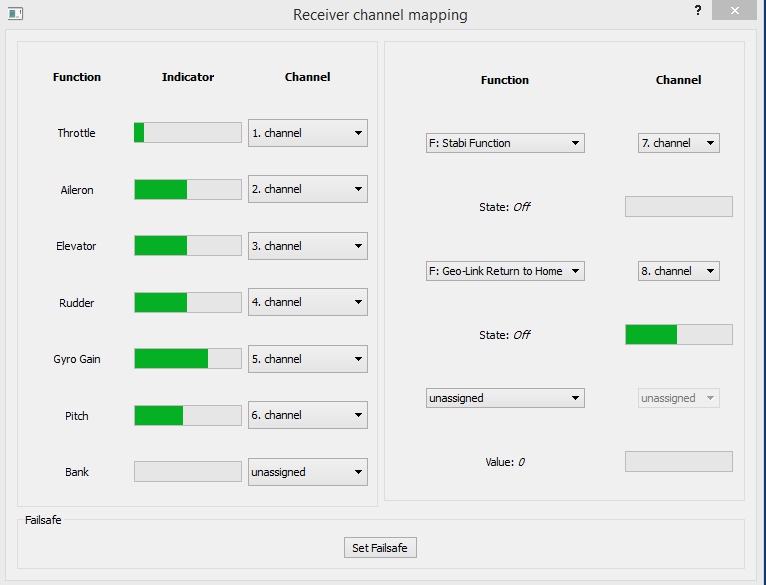Select the Pitch channel combo box
Viewport: 766px width, 585px height.
tap(307, 415)
